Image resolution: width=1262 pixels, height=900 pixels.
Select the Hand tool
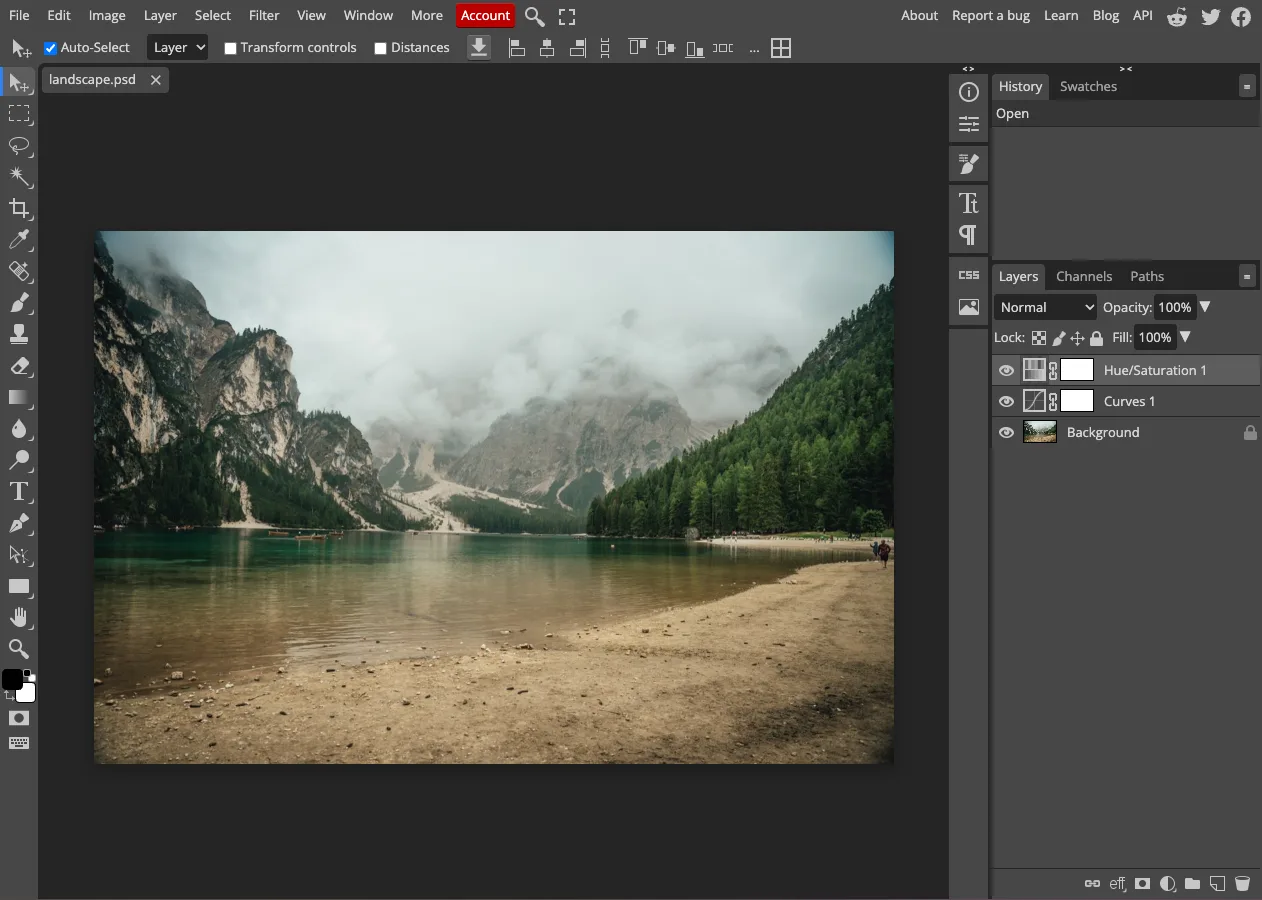tap(19, 617)
